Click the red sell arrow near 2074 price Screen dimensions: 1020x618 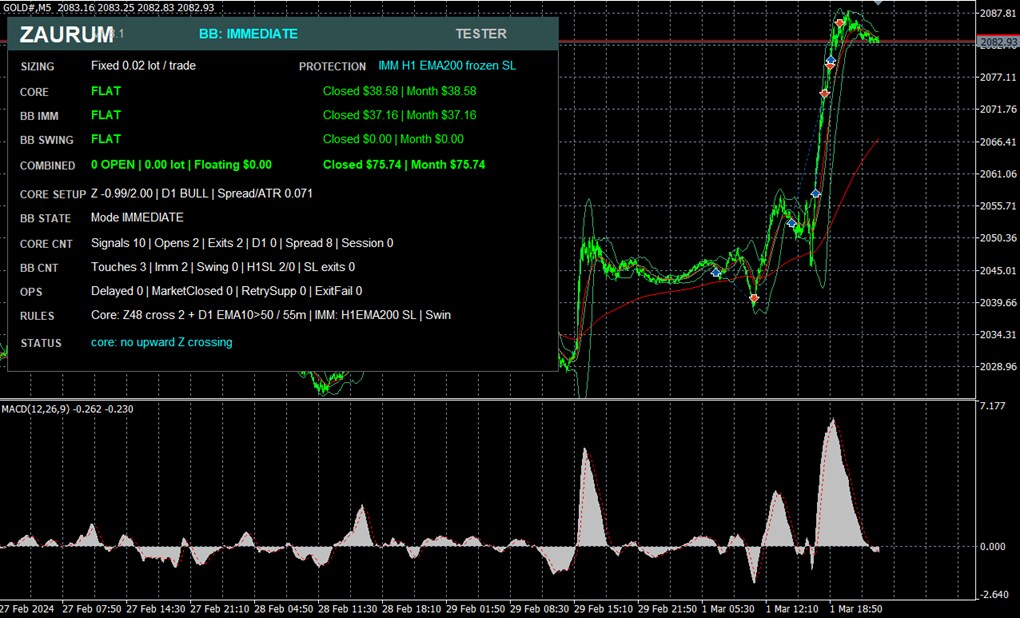[824, 94]
